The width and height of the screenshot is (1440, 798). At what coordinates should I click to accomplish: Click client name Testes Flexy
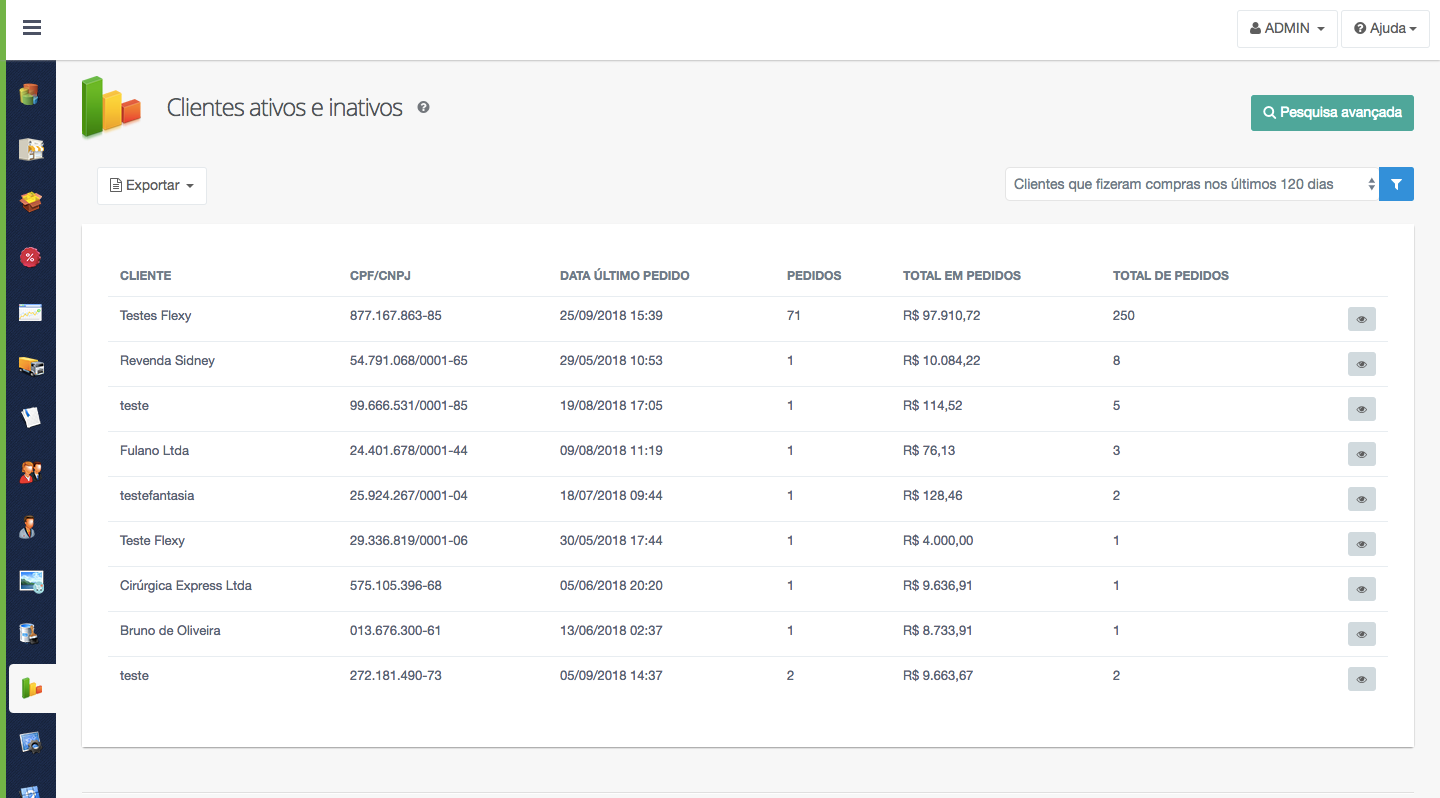pyautogui.click(x=156, y=316)
